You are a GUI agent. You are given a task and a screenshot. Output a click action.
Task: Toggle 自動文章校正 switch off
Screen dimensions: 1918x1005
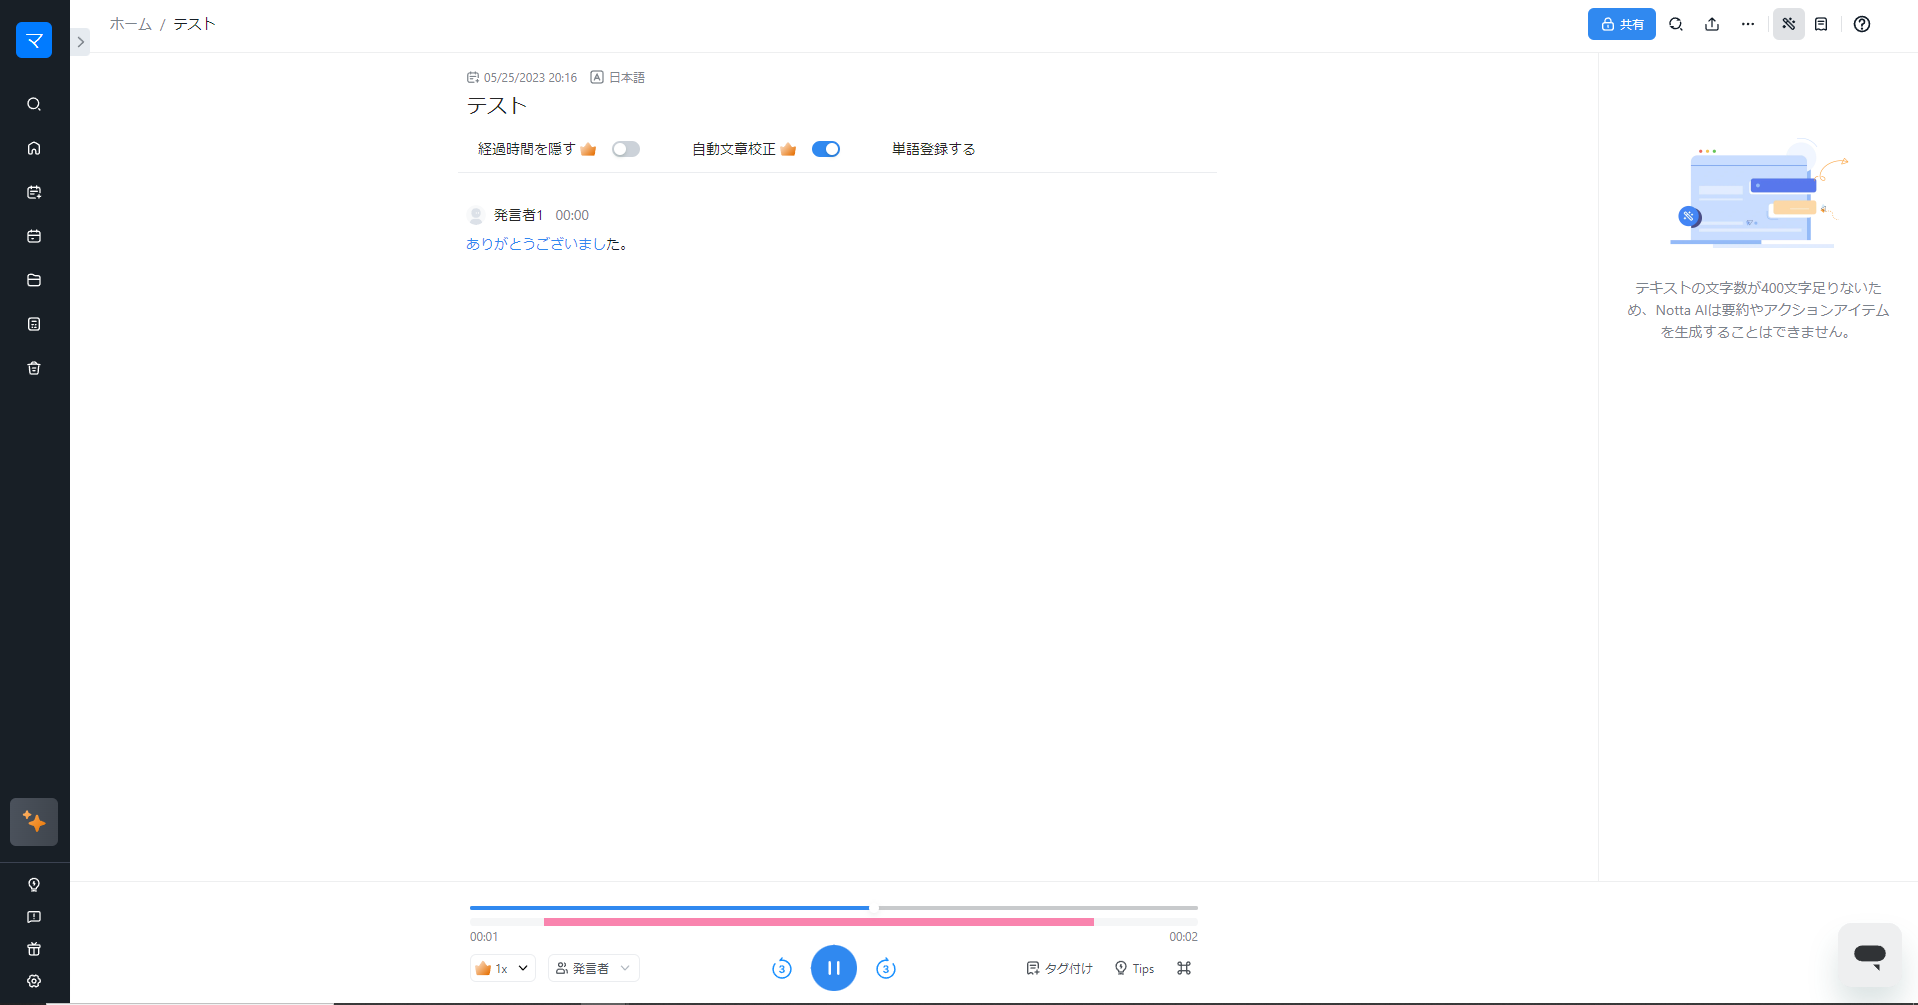pyautogui.click(x=826, y=149)
